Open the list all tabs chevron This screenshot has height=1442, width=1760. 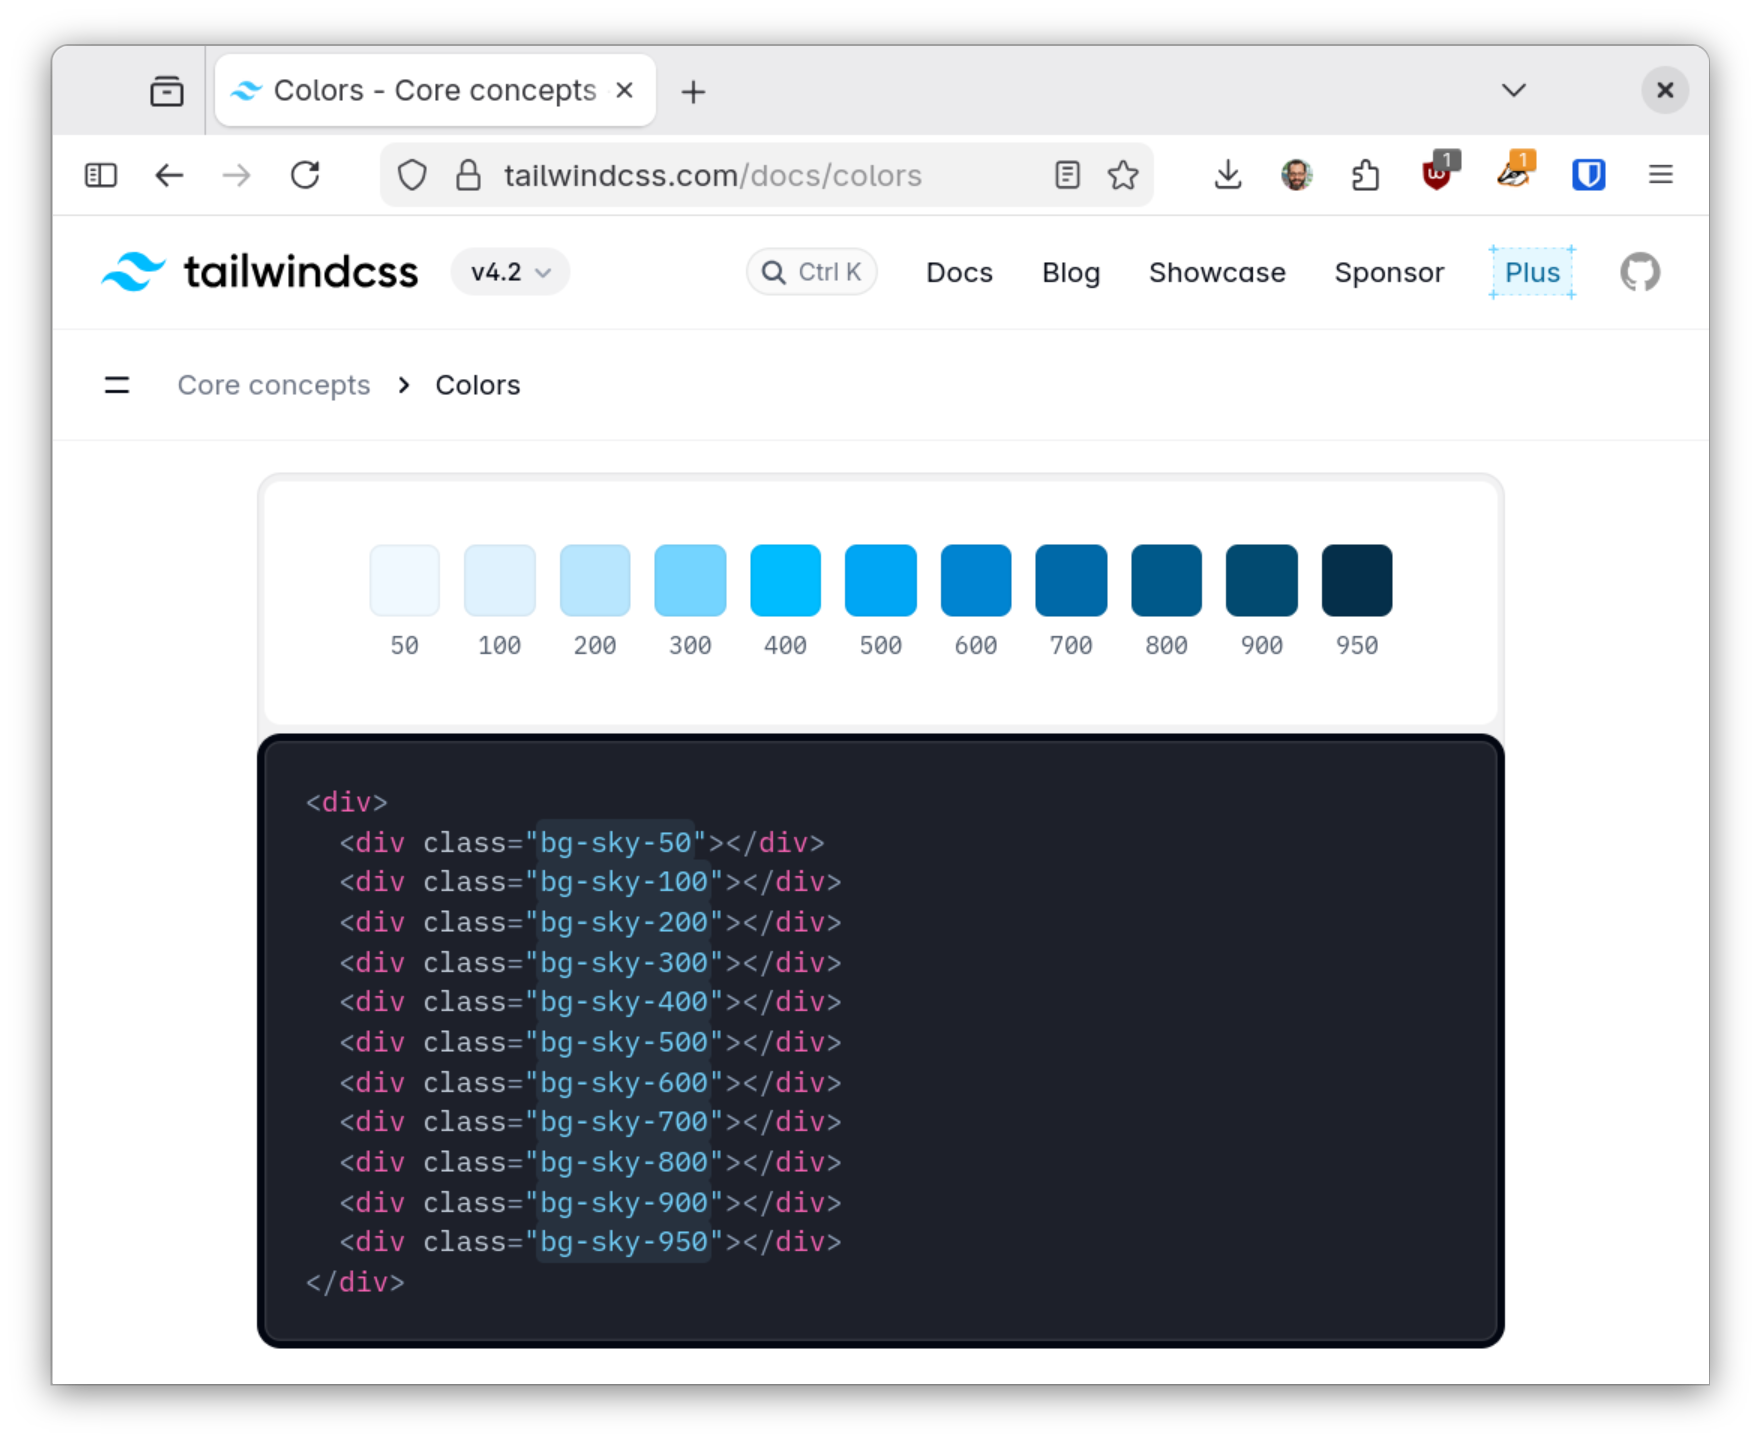(x=1513, y=90)
